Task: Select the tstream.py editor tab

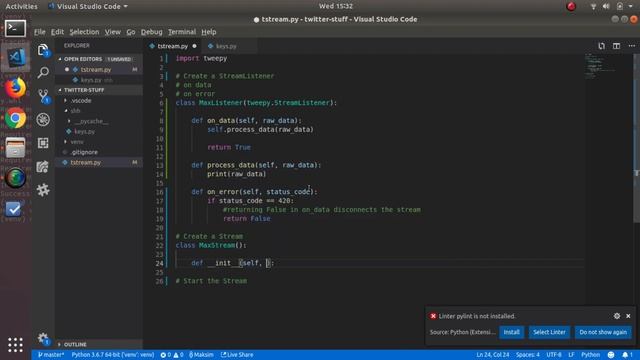Action: [x=173, y=46]
